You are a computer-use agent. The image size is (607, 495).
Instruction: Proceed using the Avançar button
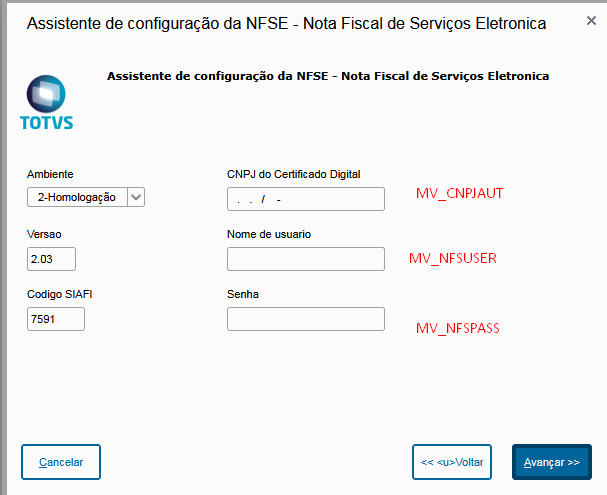552,462
